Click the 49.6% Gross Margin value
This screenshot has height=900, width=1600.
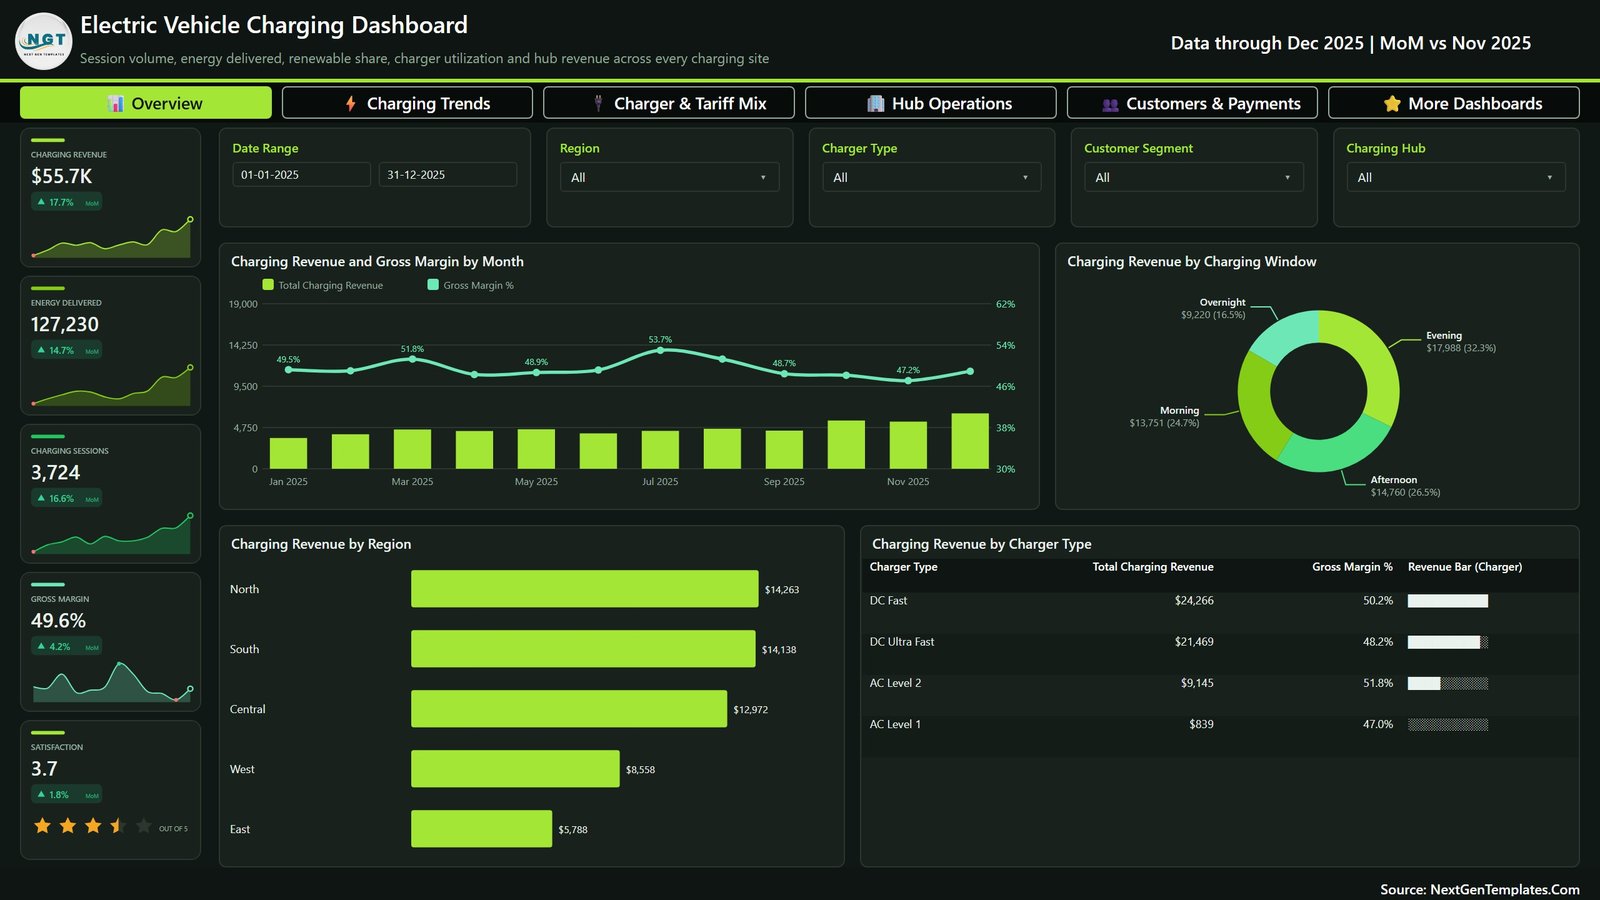pyautogui.click(x=58, y=620)
